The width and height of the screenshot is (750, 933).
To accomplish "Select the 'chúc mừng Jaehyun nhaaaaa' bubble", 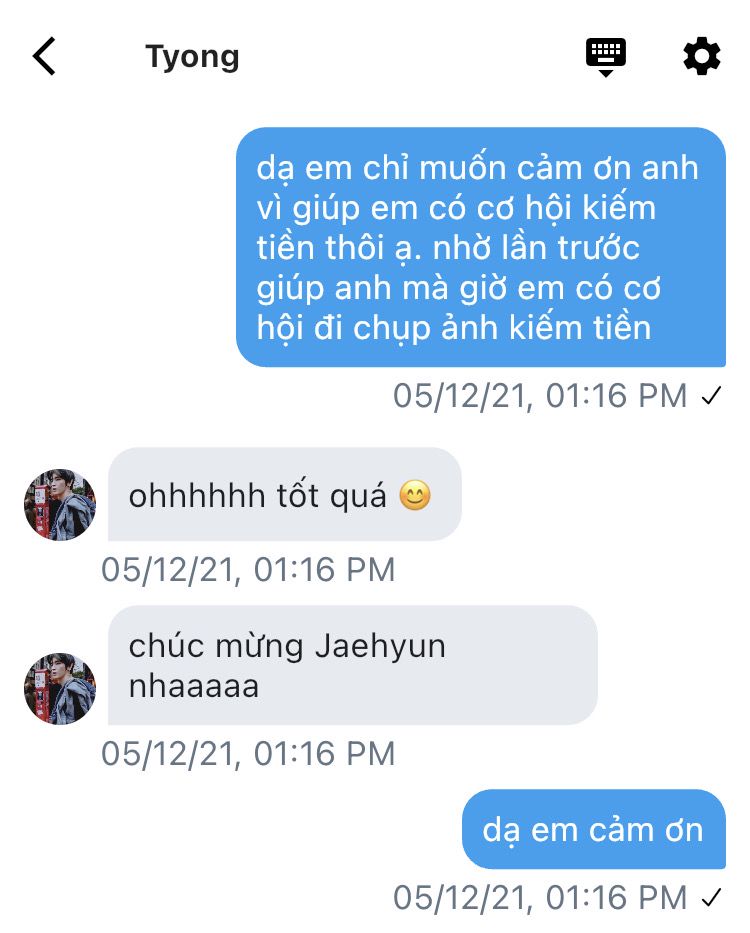I will (352, 665).
